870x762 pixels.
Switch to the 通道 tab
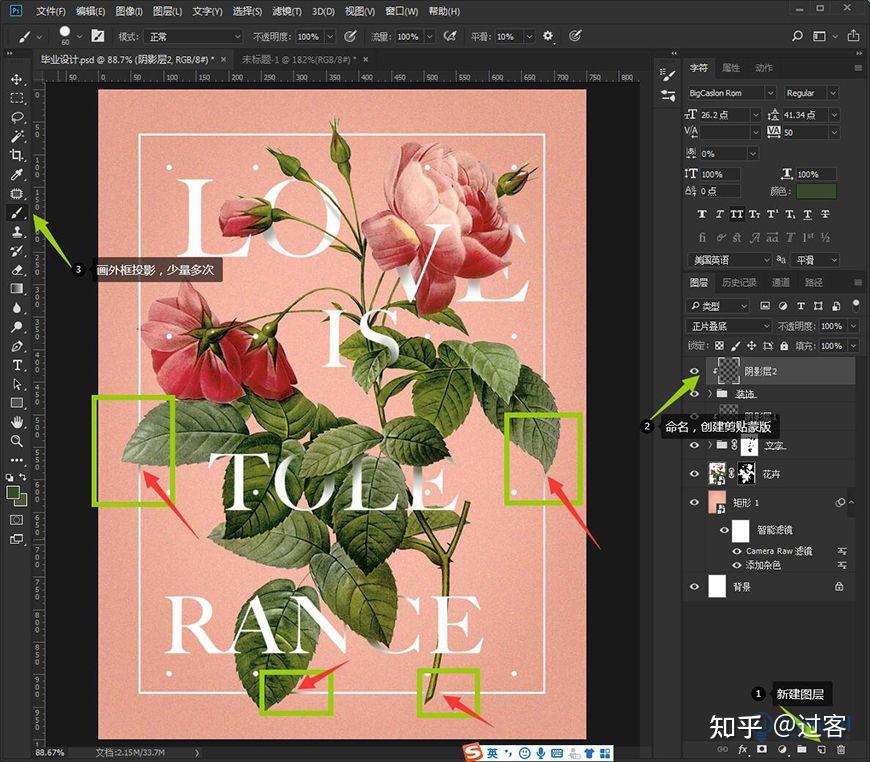point(780,282)
